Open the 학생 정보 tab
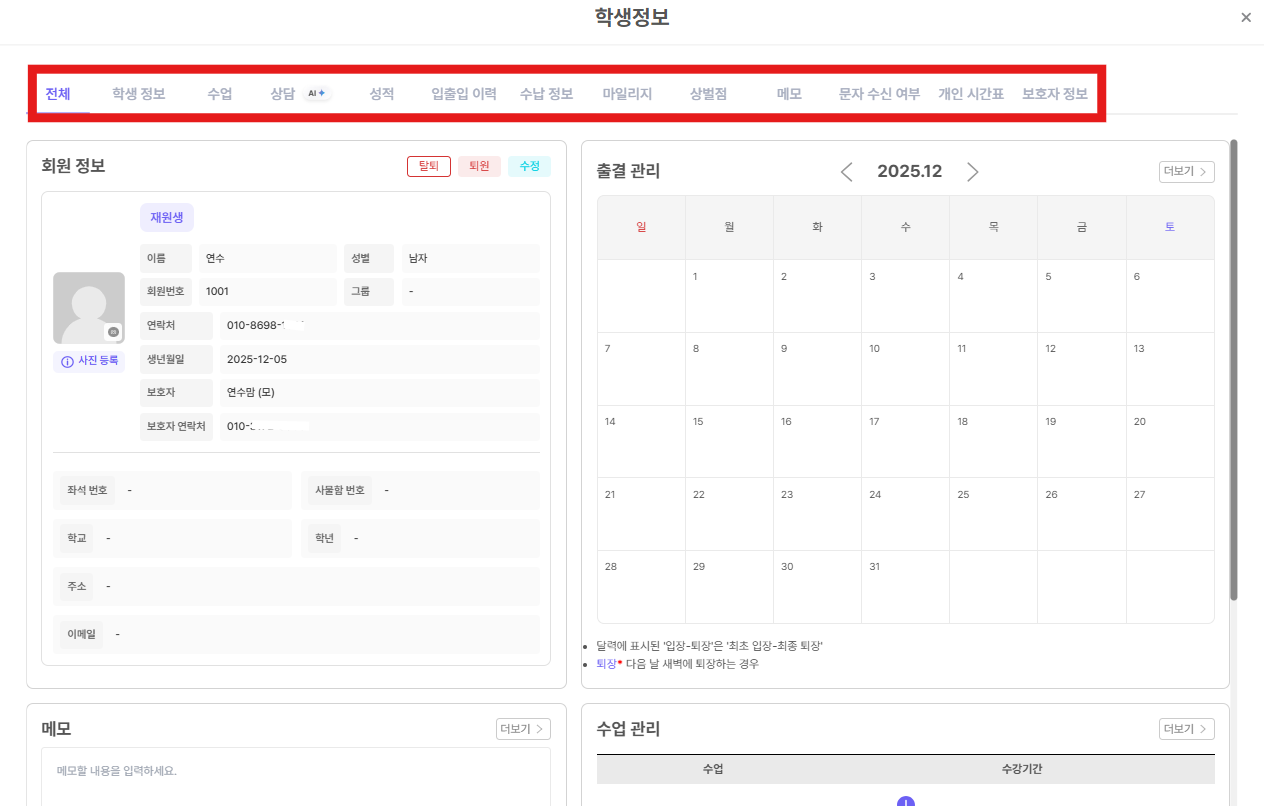Viewport: 1264px width, 806px height. 139,94
